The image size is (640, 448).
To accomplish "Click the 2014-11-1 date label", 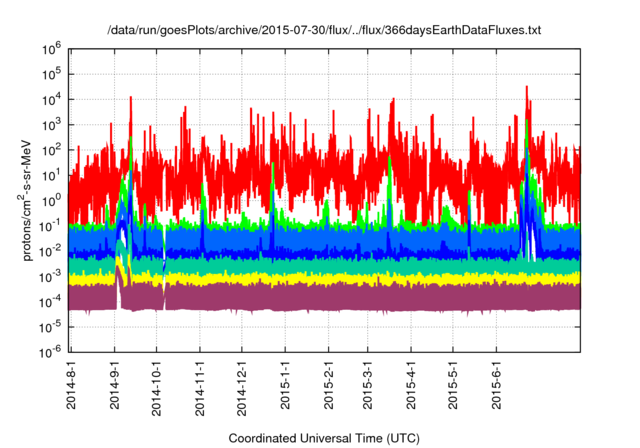I will (x=200, y=389).
